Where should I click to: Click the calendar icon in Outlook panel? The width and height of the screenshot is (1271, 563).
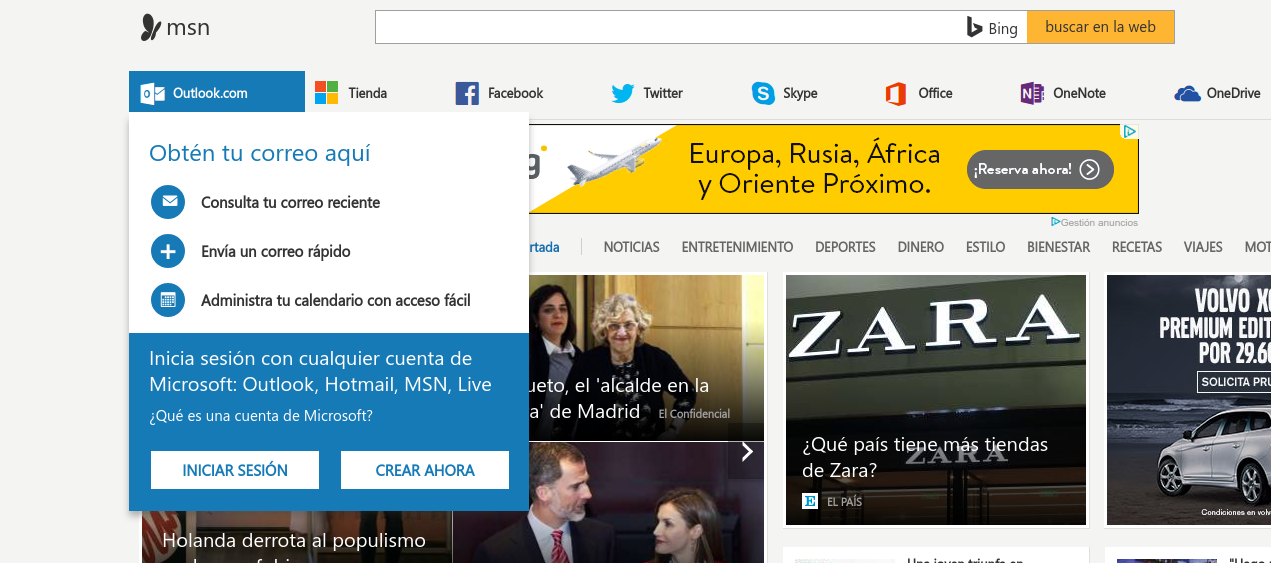168,300
